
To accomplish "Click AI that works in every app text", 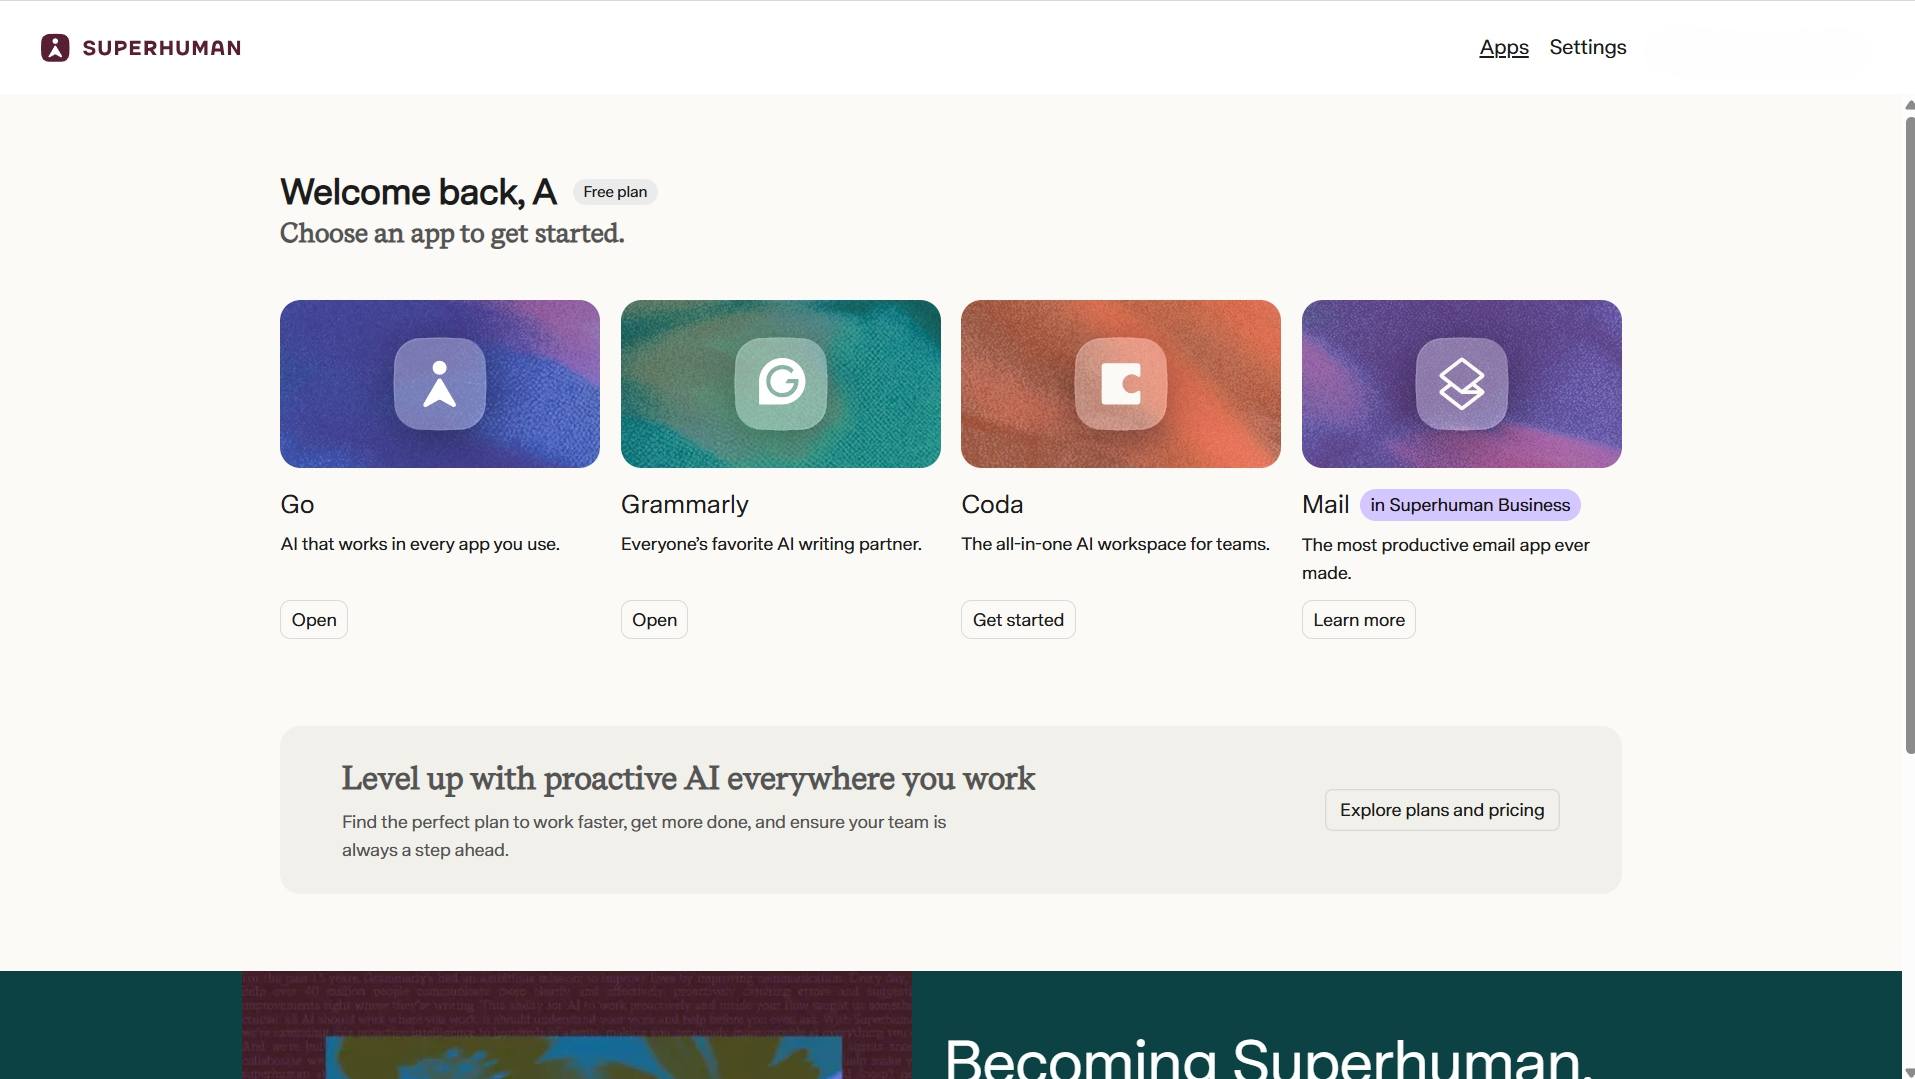I will click(x=420, y=544).
